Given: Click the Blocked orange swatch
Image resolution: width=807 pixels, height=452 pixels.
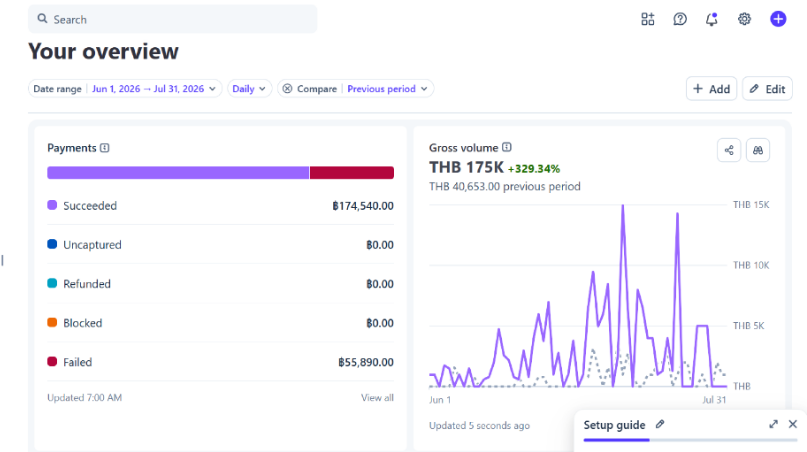Looking at the screenshot, I should point(52,322).
